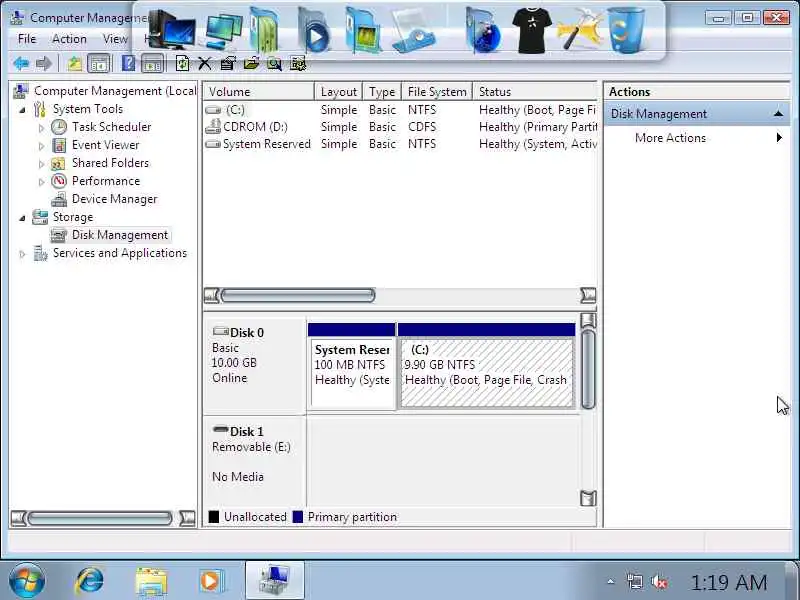Click the Open folder toolbar icon
The width and height of the screenshot is (800, 600).
point(251,64)
